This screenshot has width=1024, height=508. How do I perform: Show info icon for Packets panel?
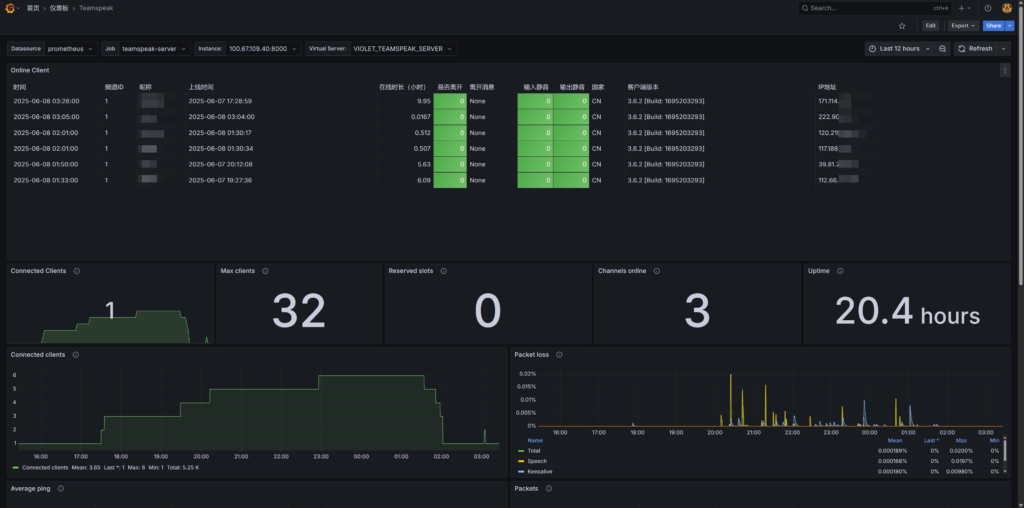click(x=549, y=488)
